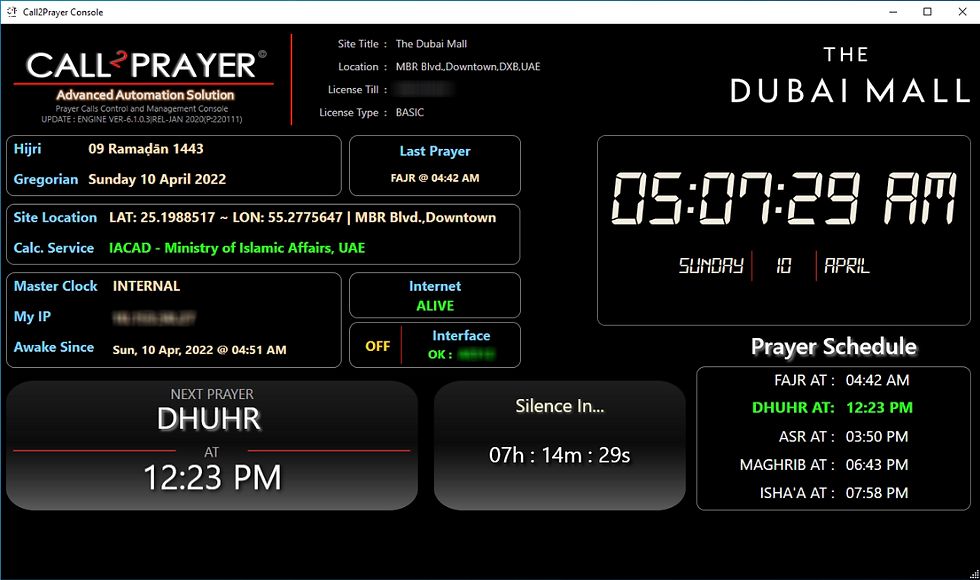Click the Awake Since timestamp
Screen dimensions: 980x580
point(199,350)
